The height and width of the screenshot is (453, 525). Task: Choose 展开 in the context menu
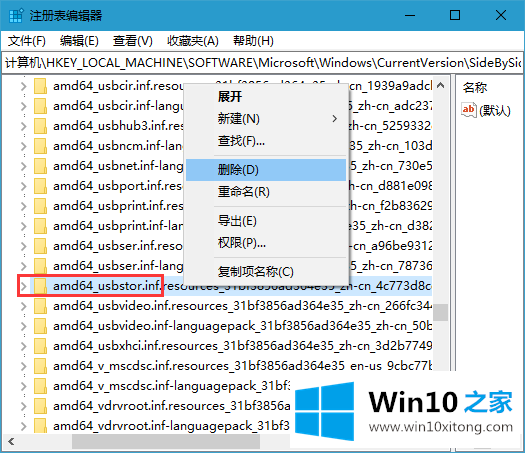(266, 96)
